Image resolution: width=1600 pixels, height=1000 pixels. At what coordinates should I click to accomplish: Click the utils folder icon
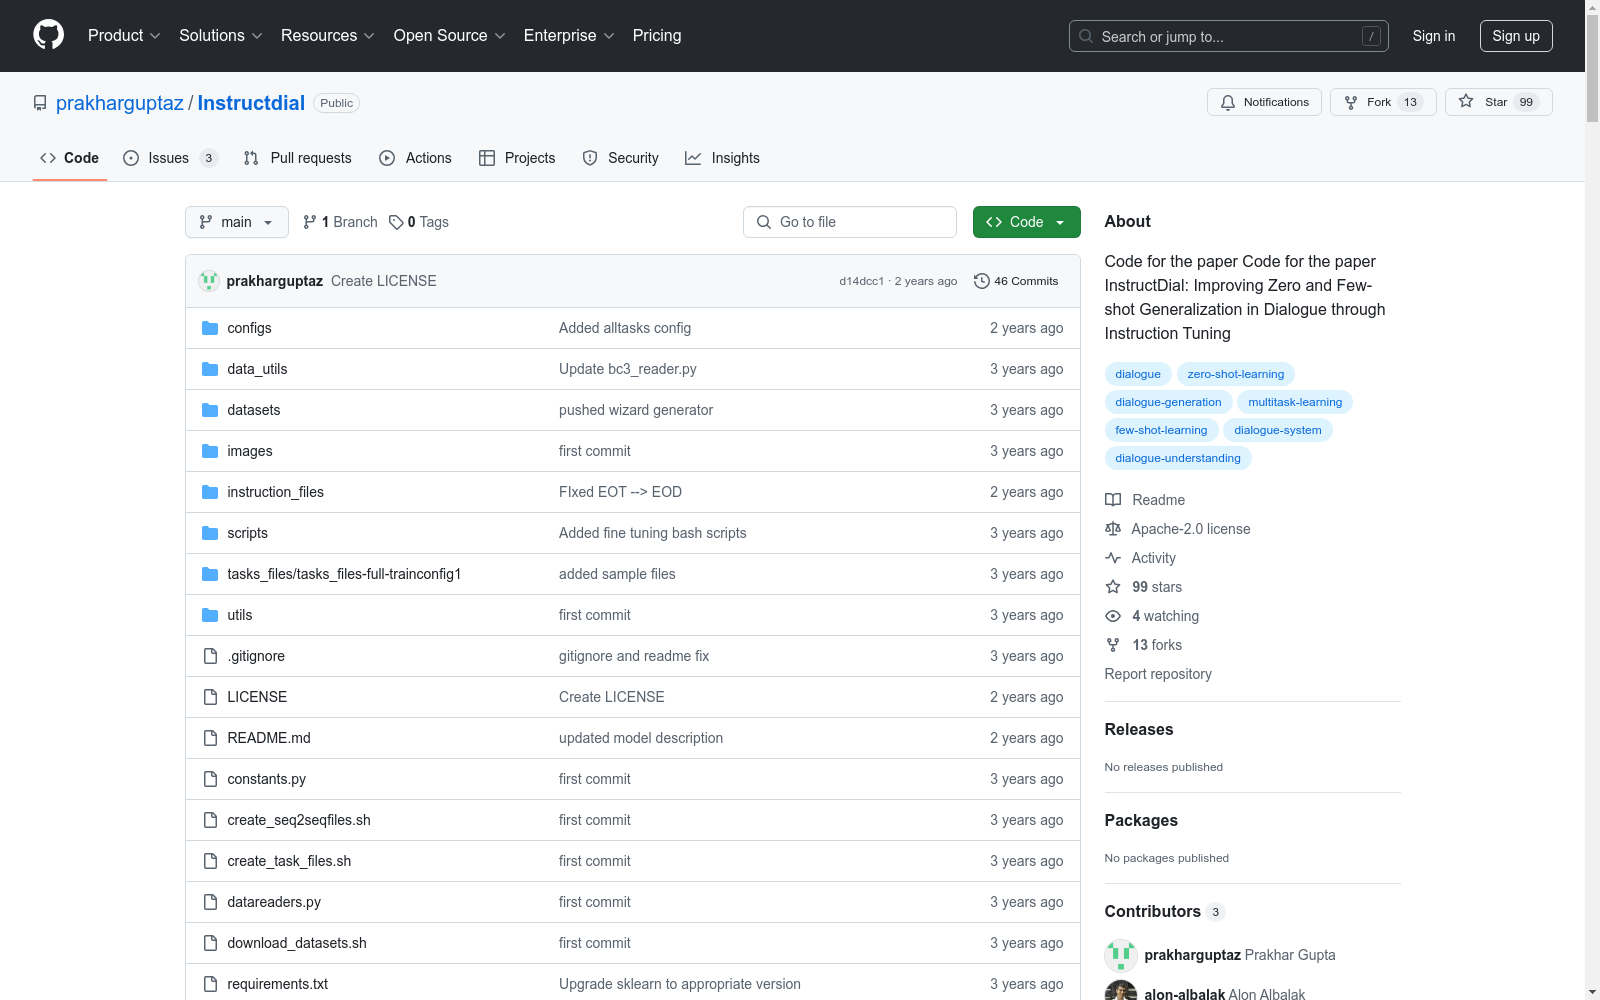[210, 615]
